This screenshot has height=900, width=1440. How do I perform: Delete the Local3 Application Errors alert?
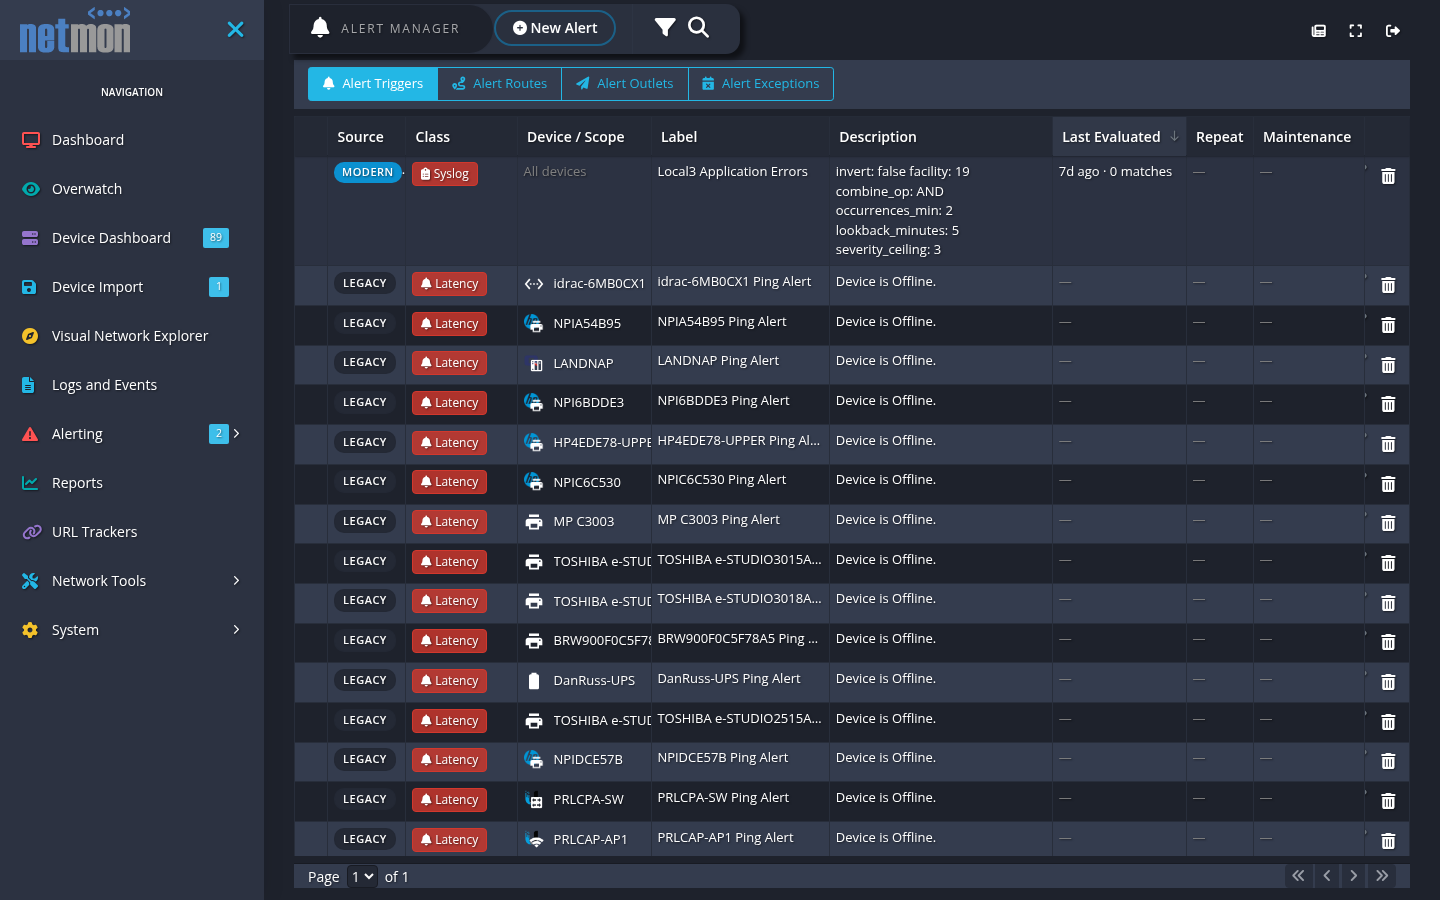tap(1388, 176)
